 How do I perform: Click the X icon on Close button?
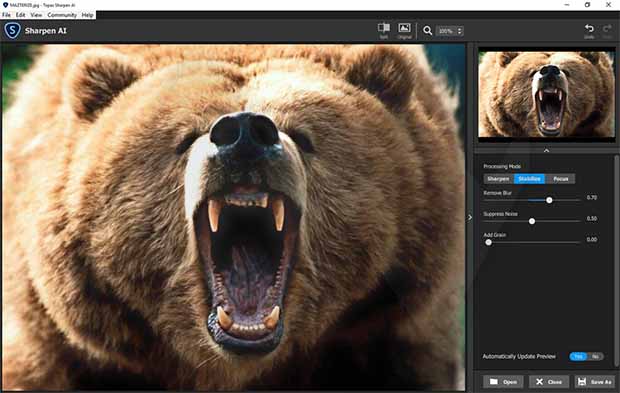[x=539, y=382]
